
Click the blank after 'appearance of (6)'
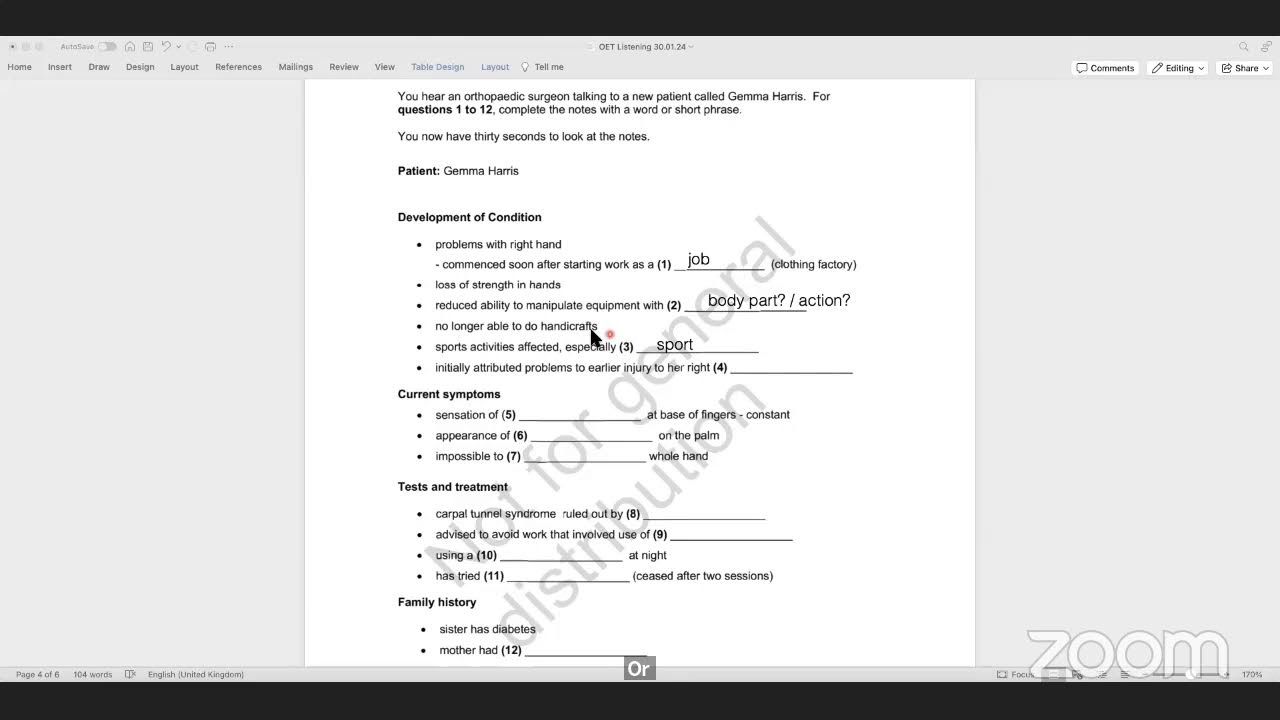(x=591, y=436)
